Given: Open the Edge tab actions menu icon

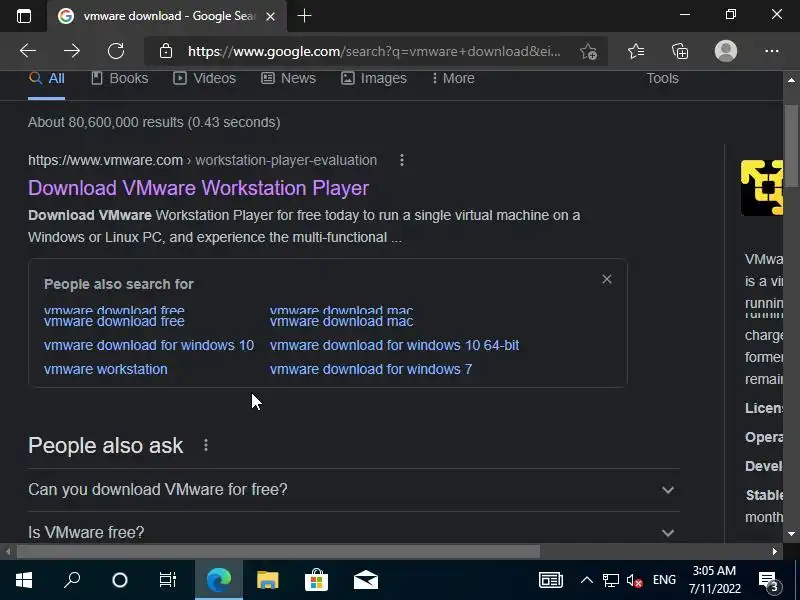Looking at the screenshot, I should [x=23, y=16].
